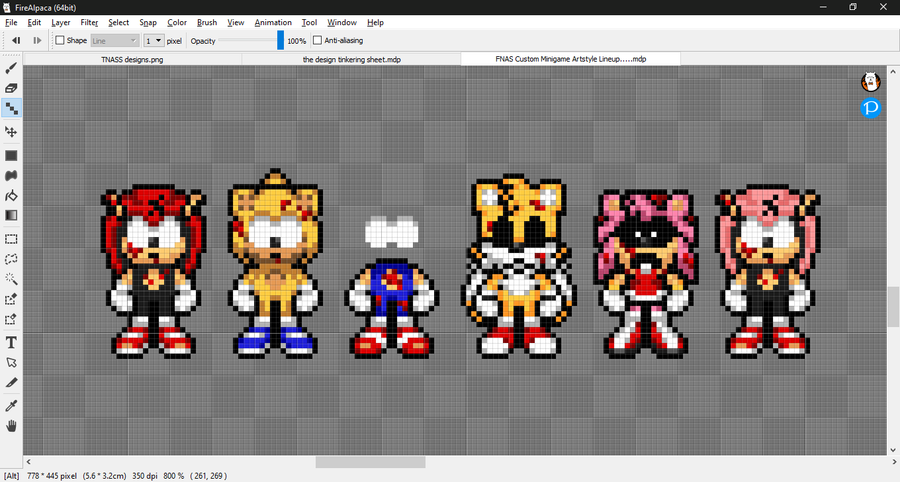Click the pink Amy sprite at far right
Screen dimensions: 900x482
pyautogui.click(x=768, y=271)
